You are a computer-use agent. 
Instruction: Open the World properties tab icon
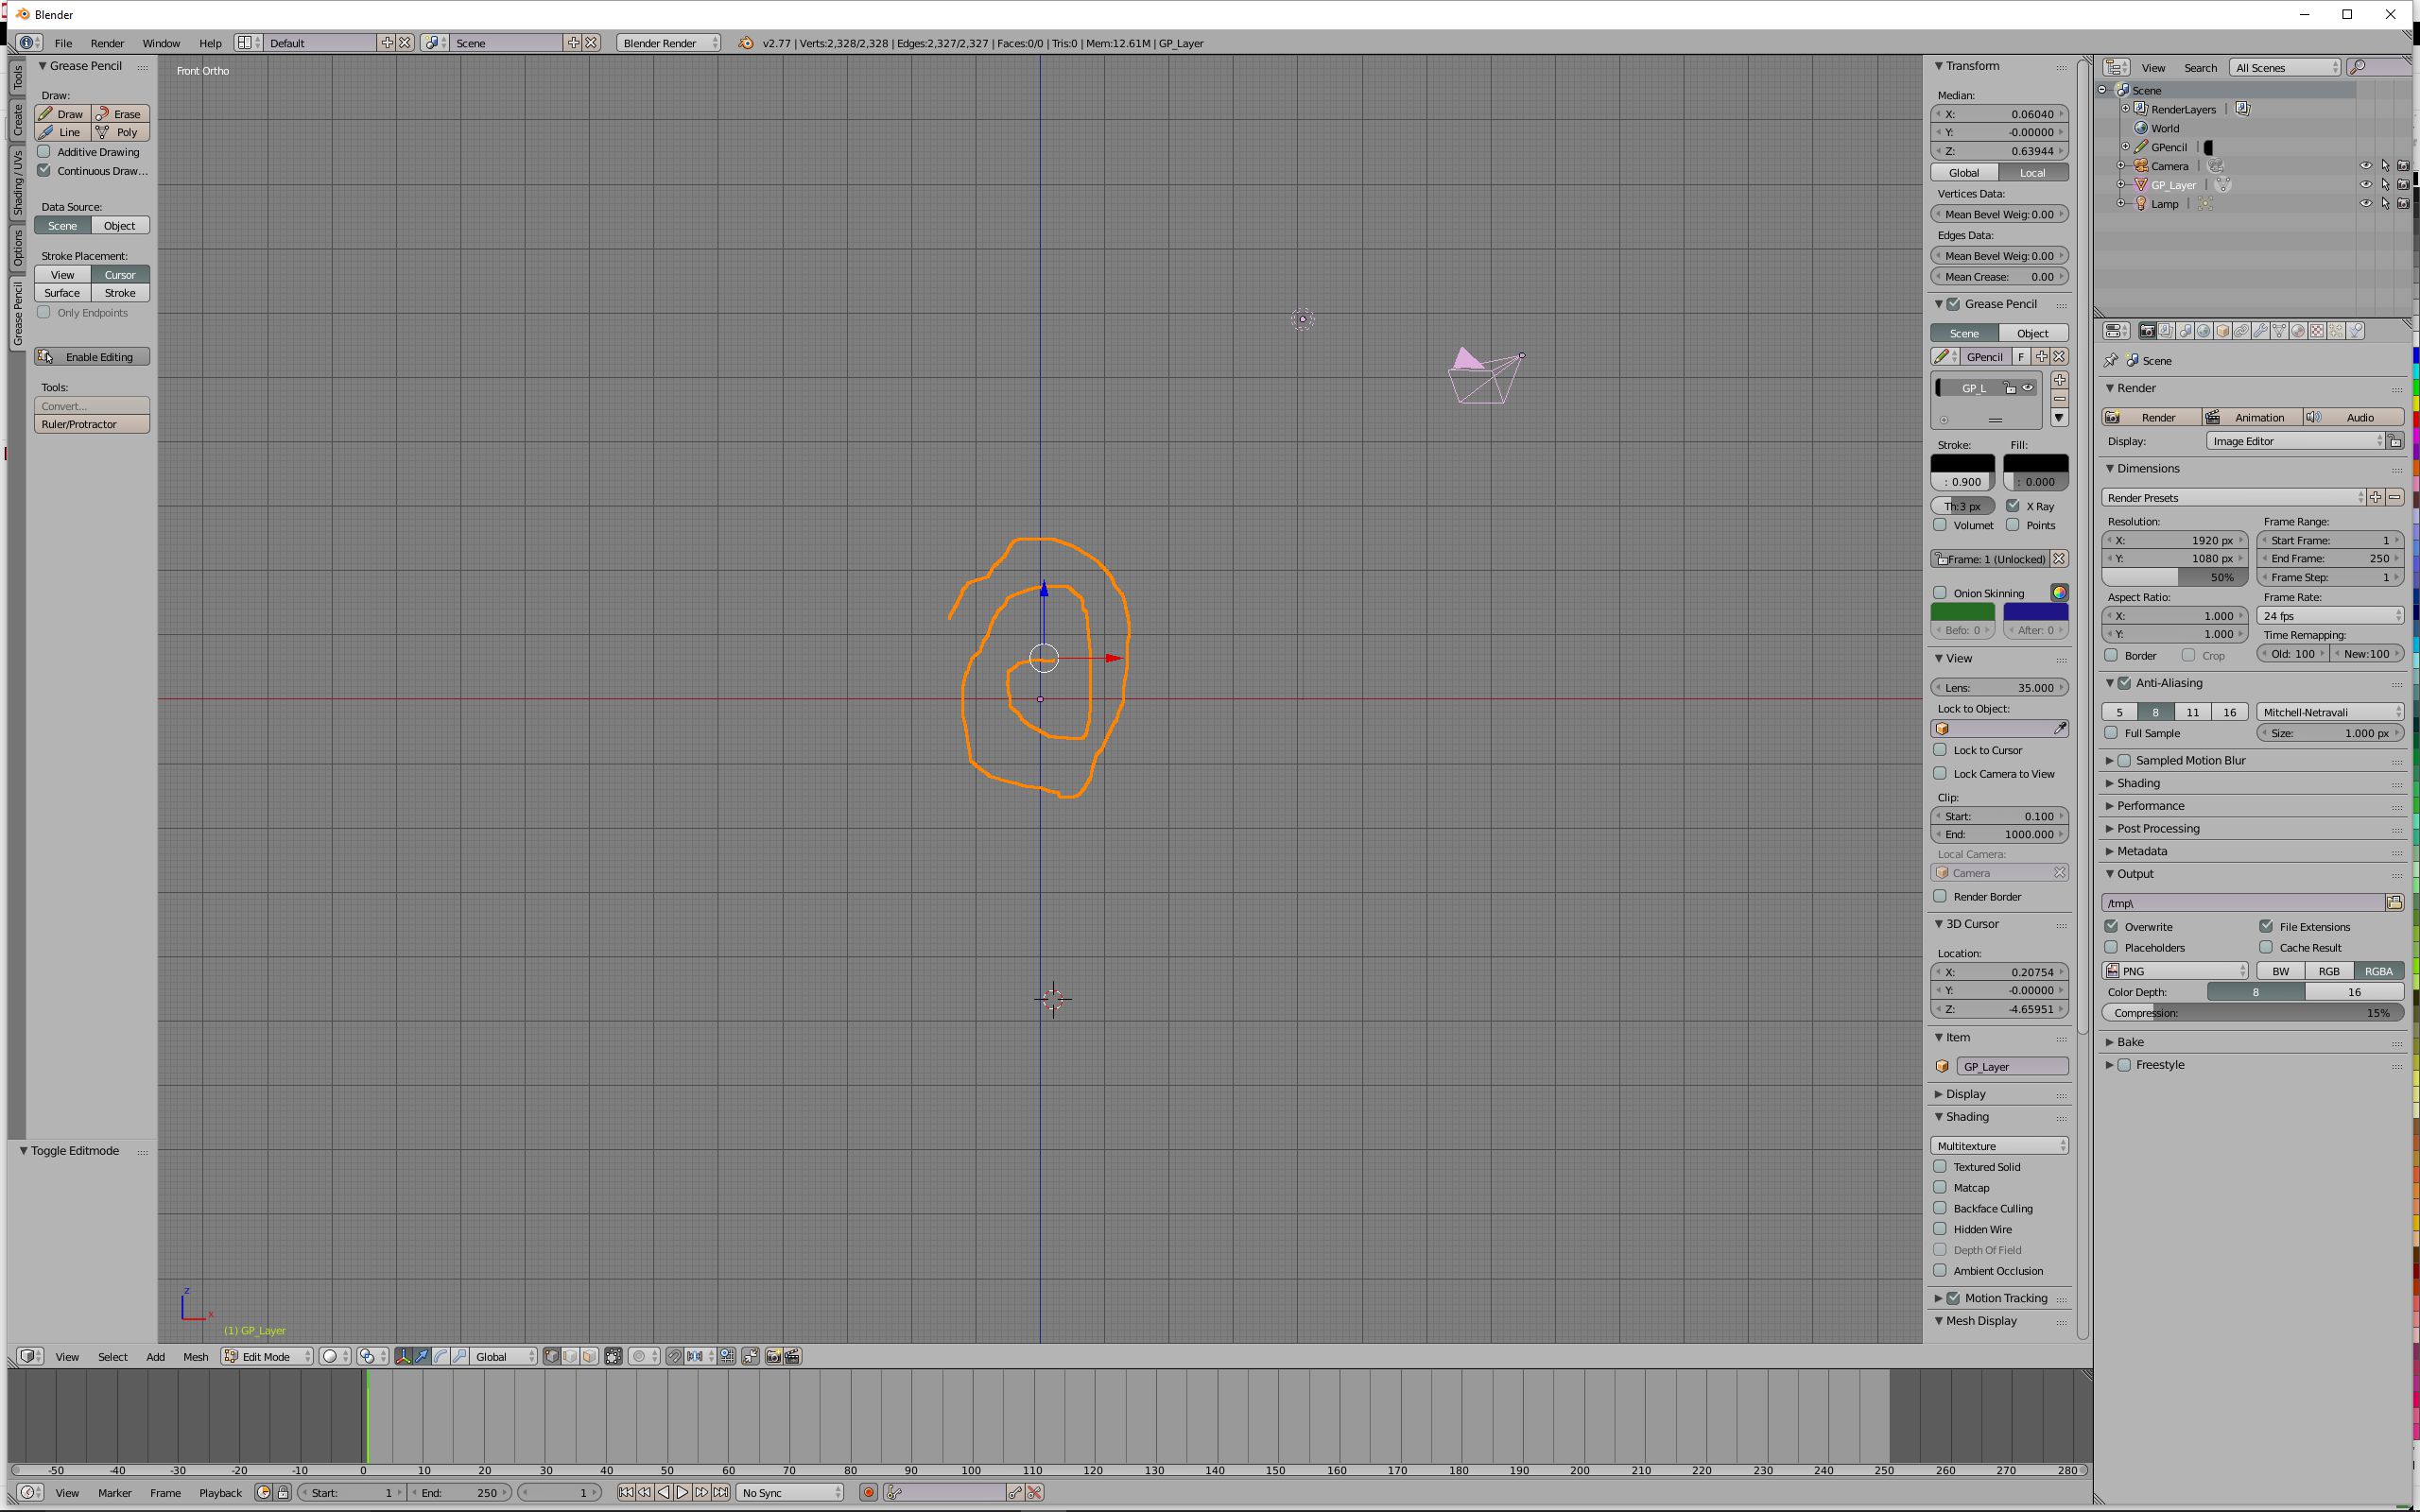2204,331
